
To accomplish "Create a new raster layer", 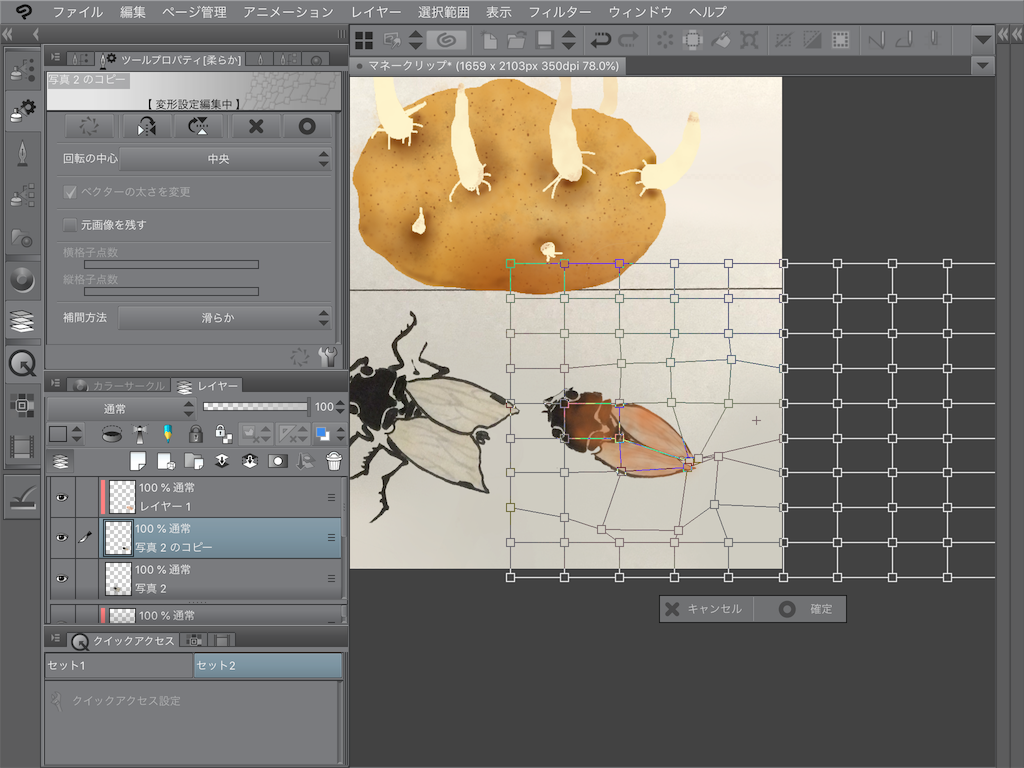I will (138, 461).
